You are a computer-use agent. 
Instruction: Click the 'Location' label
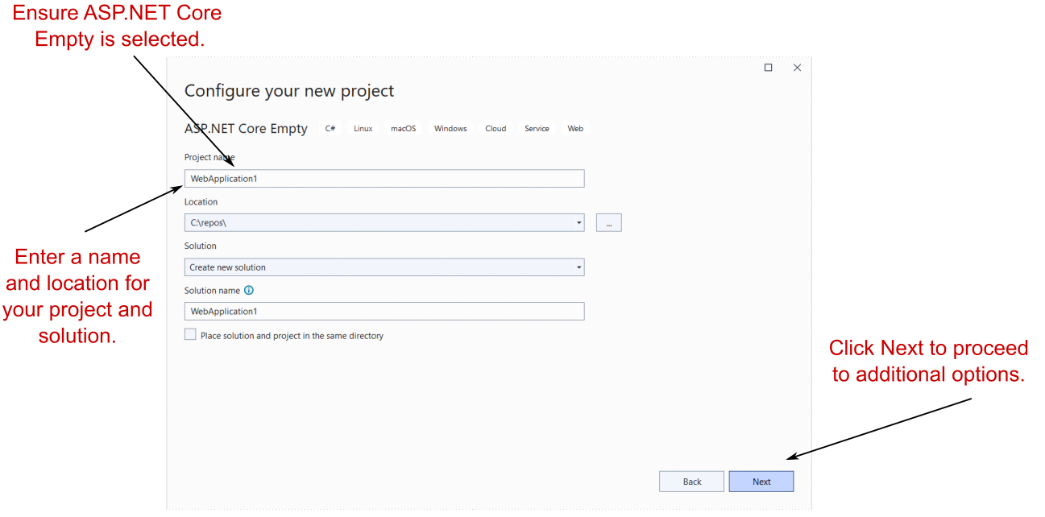pyautogui.click(x=201, y=201)
